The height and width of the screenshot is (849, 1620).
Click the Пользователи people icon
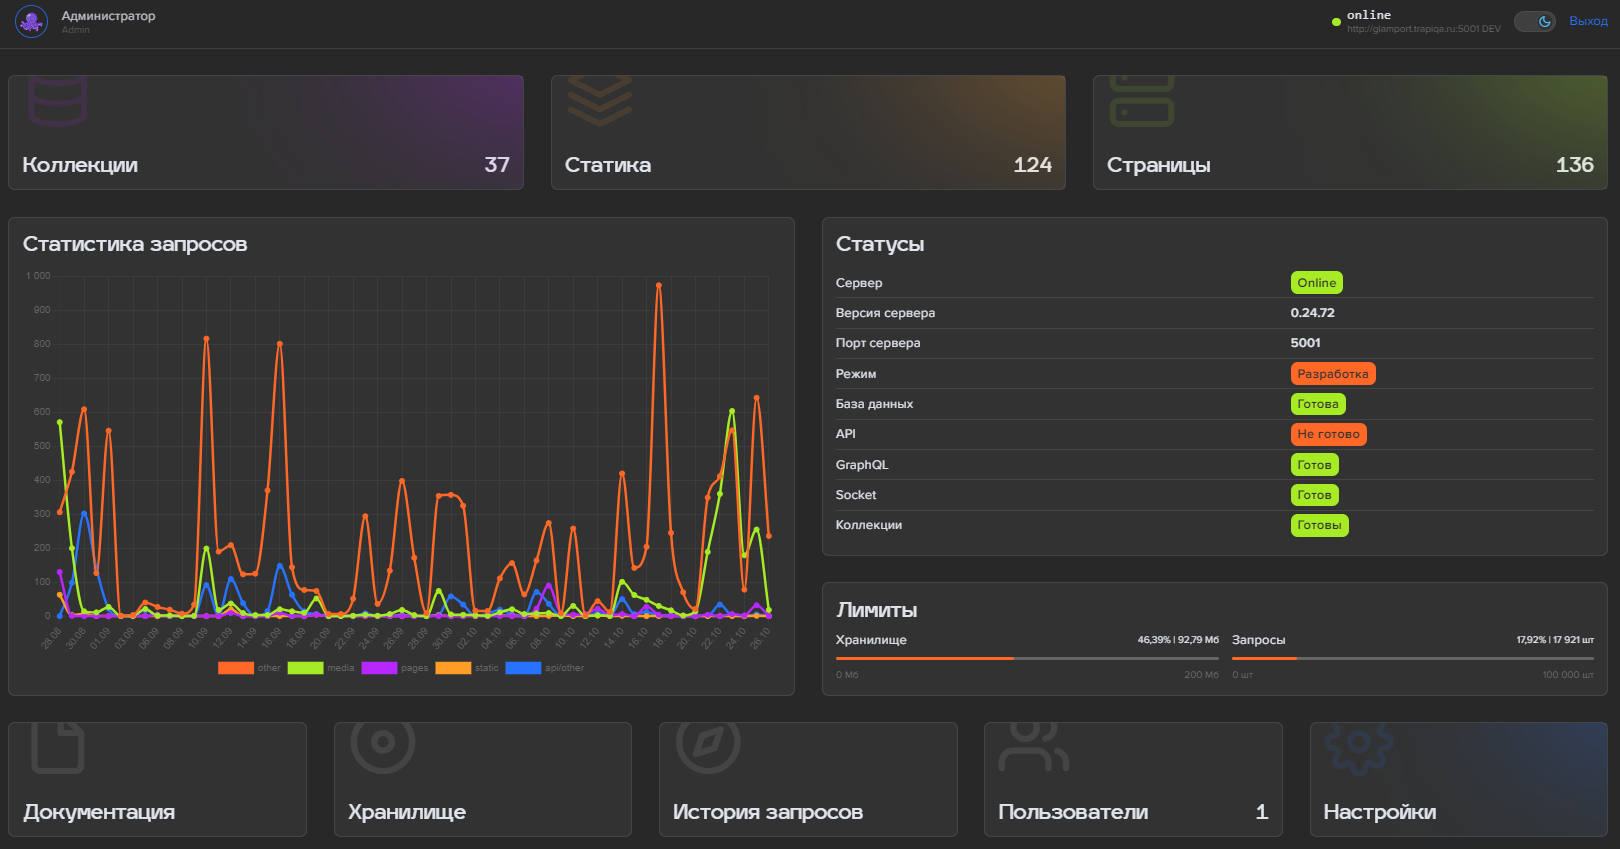(1033, 747)
